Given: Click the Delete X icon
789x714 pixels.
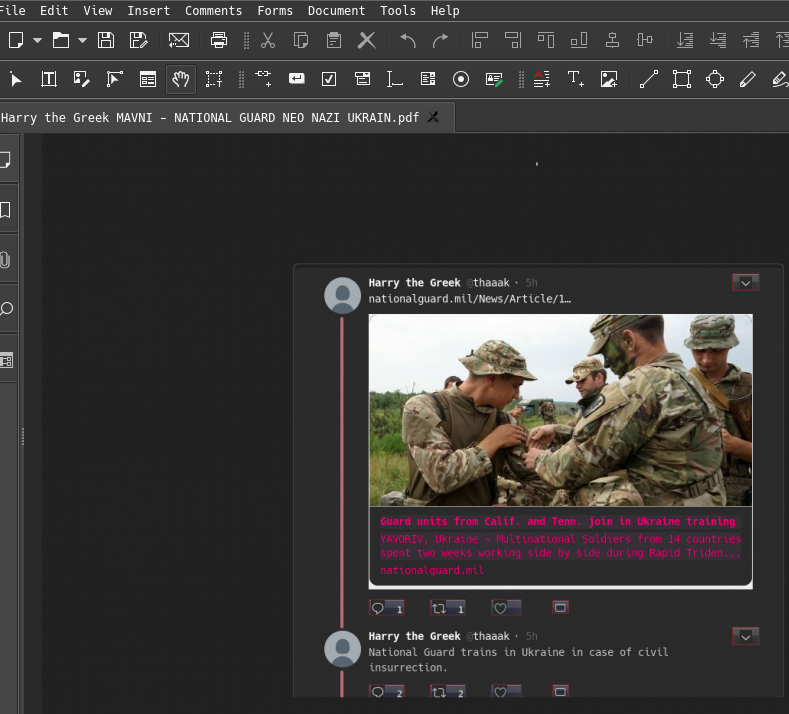Looking at the screenshot, I should pyautogui.click(x=367, y=40).
